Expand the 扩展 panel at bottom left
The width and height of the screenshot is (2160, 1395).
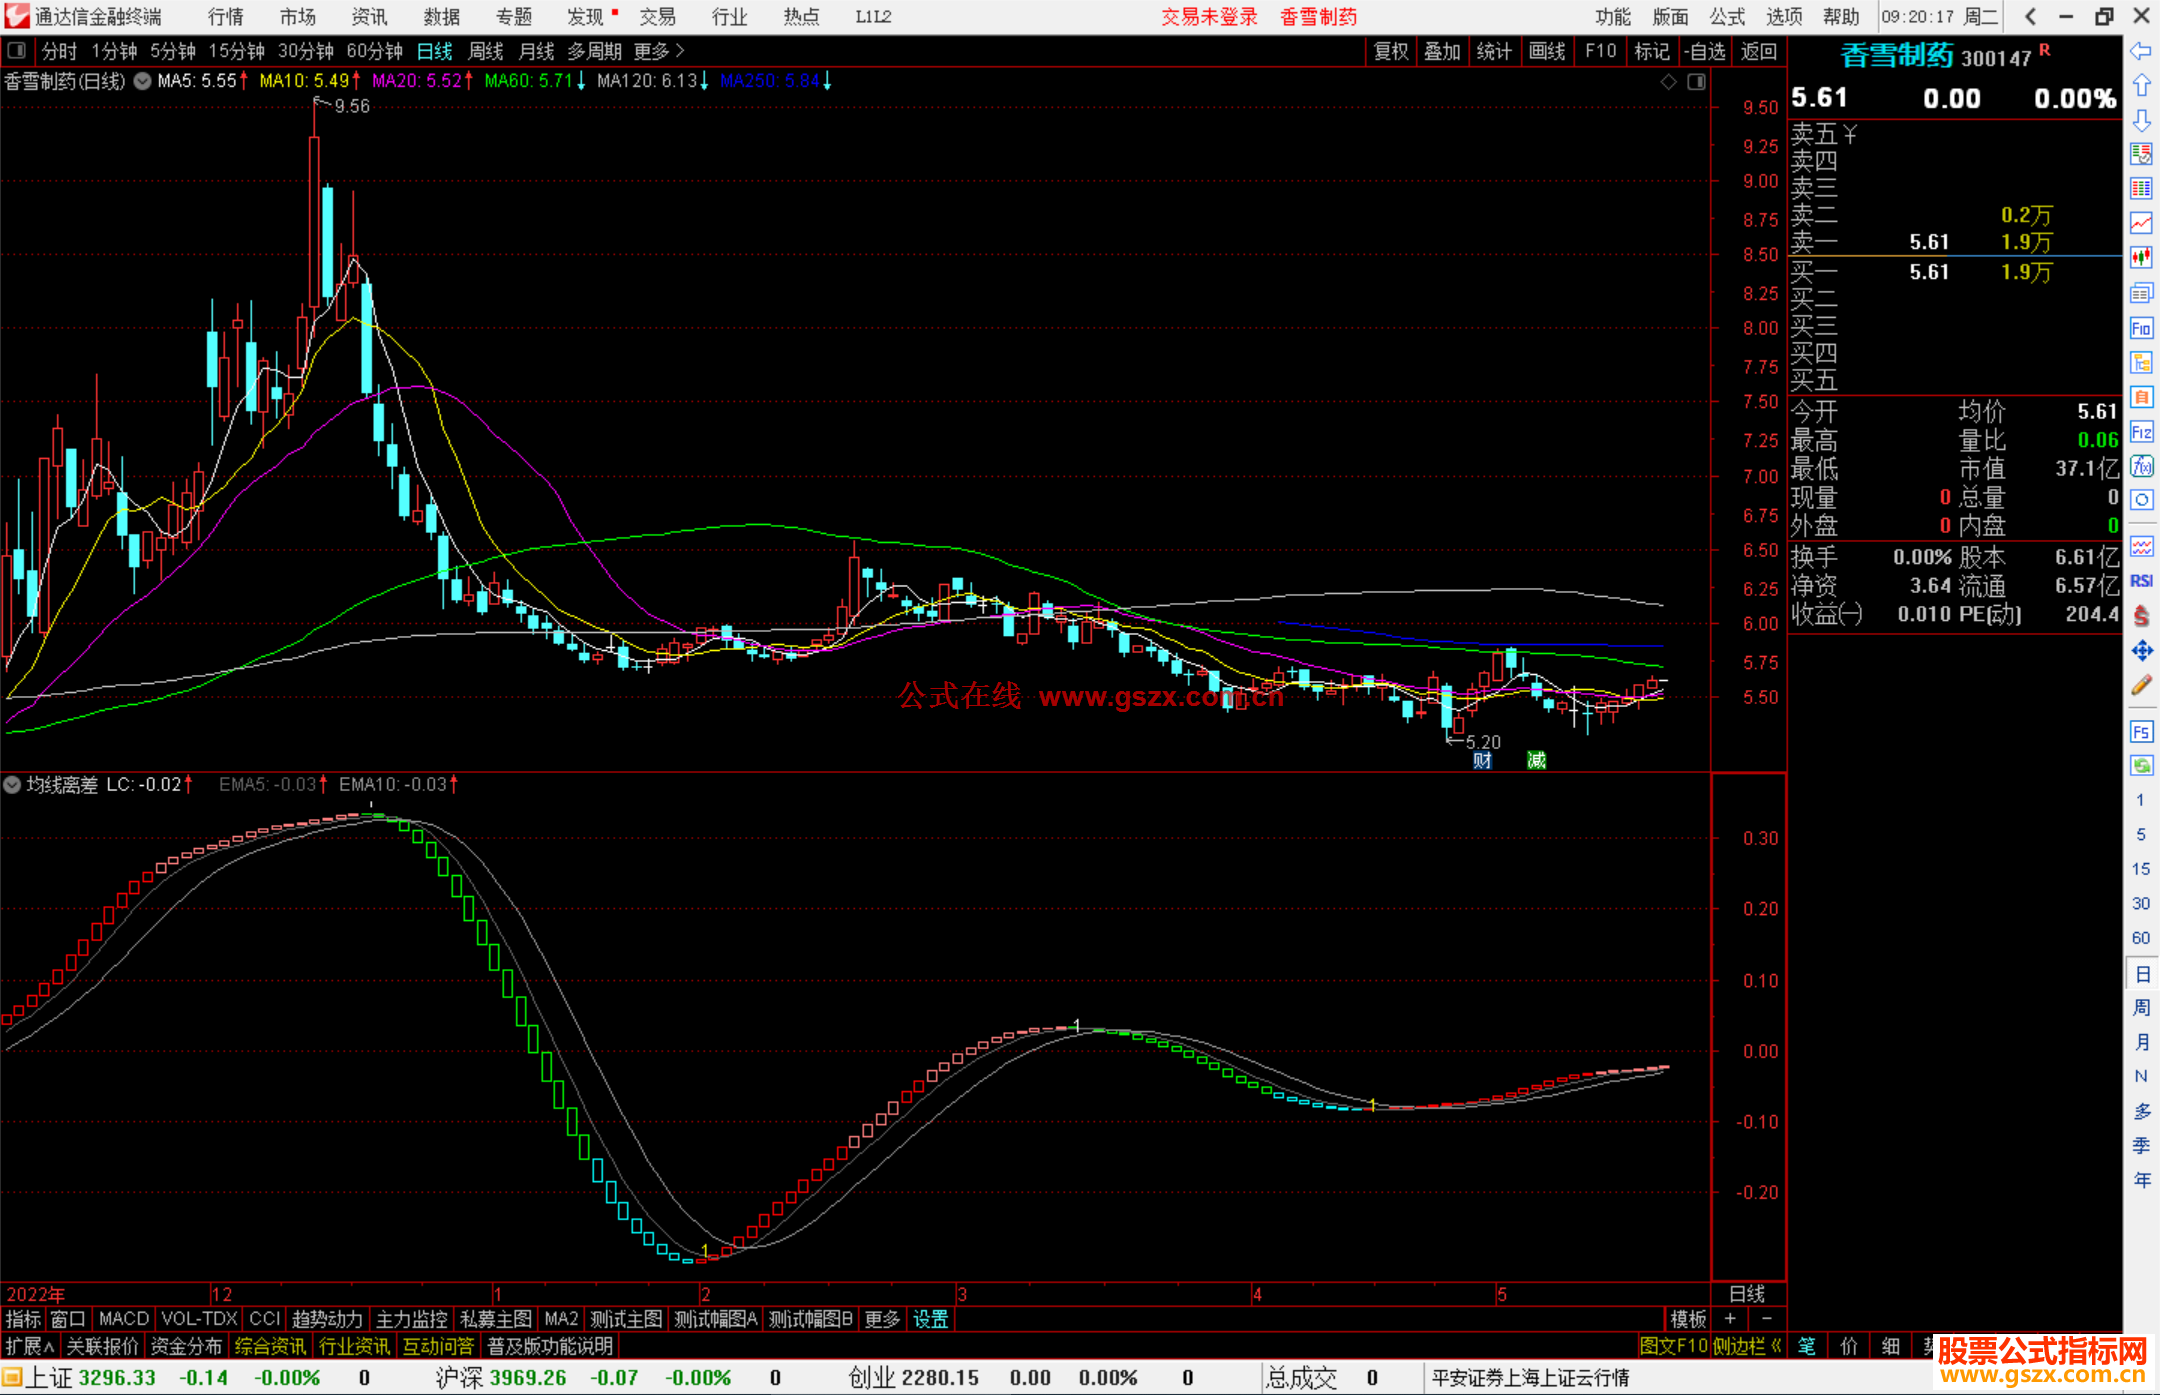pyautogui.click(x=30, y=1346)
